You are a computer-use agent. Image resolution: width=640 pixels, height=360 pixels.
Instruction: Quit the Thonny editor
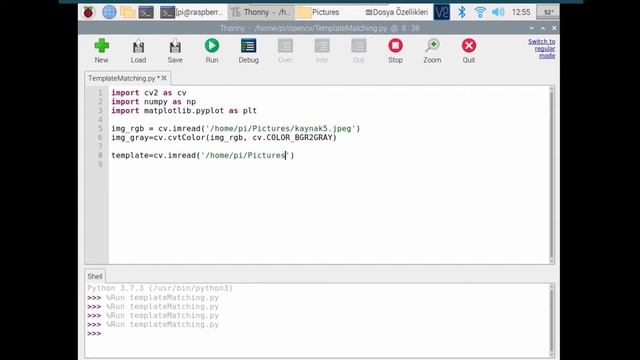point(469,51)
